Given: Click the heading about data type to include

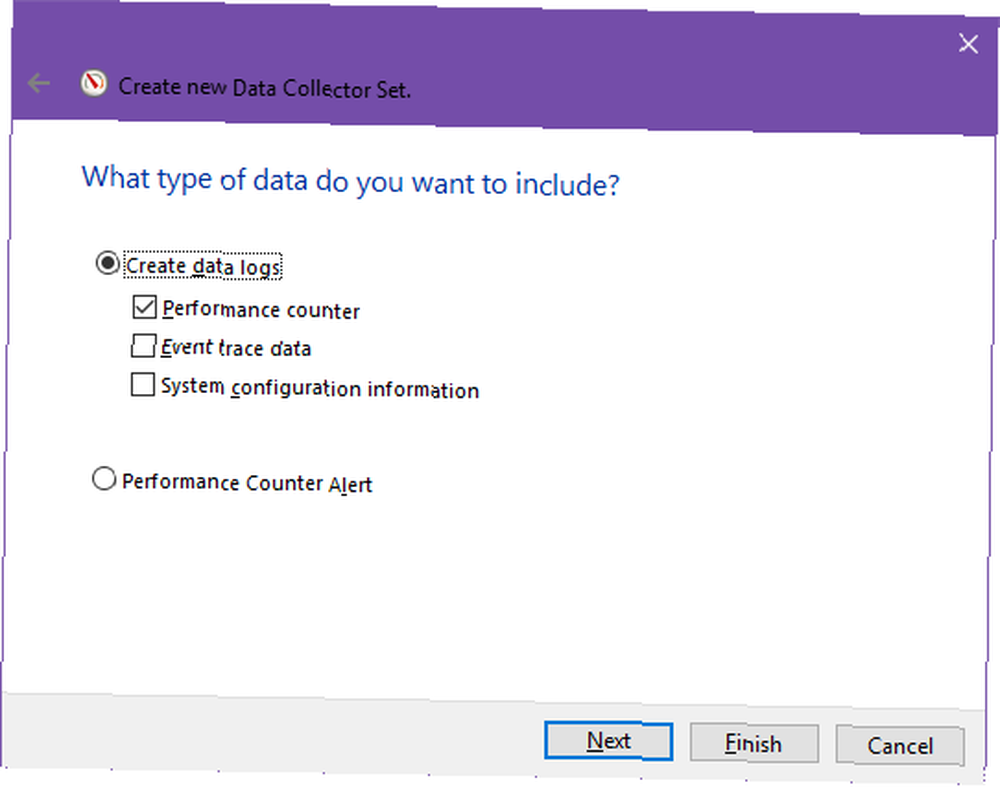Looking at the screenshot, I should coord(350,181).
